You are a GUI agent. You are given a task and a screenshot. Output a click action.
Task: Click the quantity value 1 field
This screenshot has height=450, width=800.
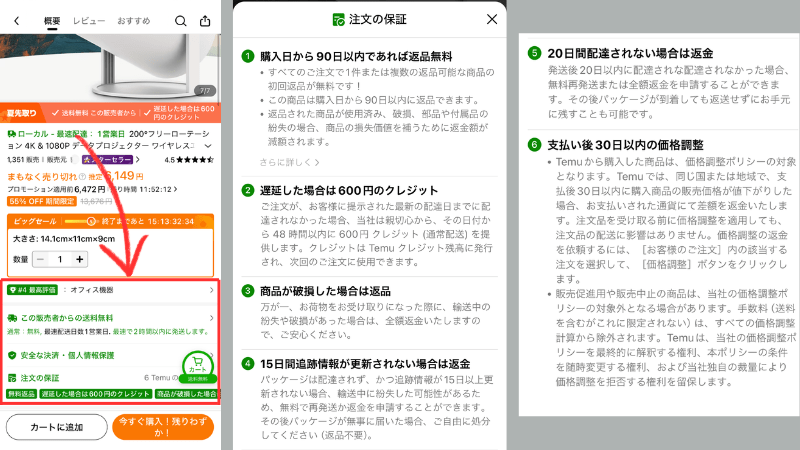tap(60, 259)
